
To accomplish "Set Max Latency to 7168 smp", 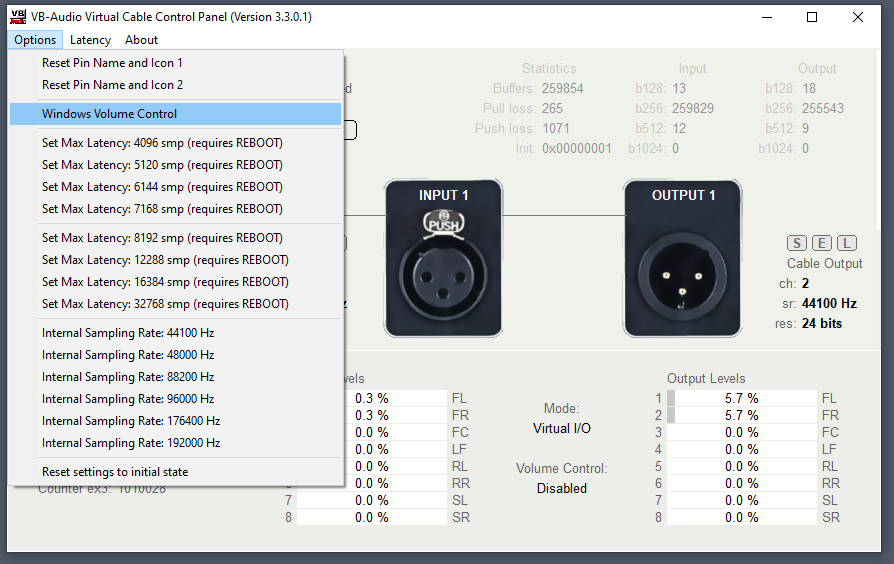I will (176, 209).
